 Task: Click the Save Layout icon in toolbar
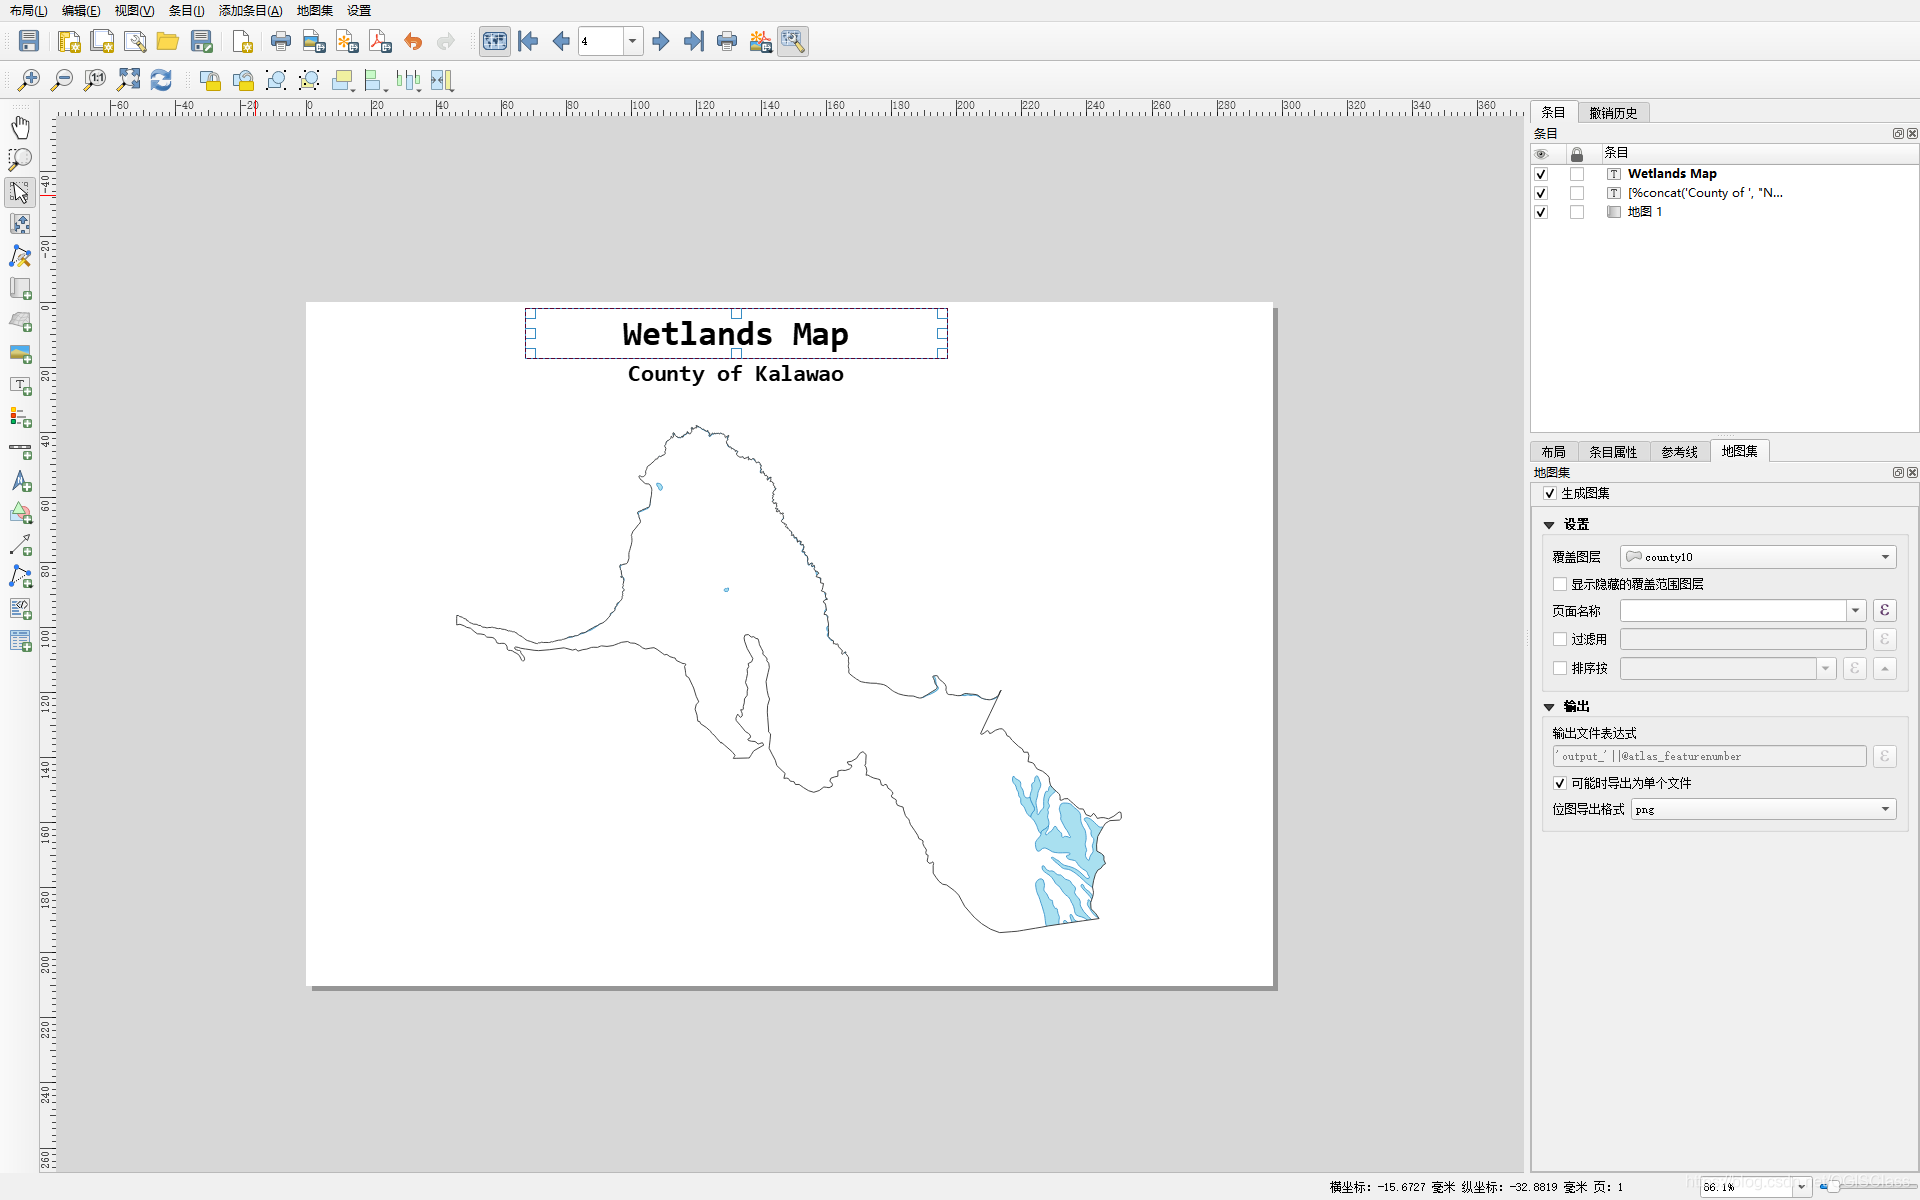tap(28, 41)
